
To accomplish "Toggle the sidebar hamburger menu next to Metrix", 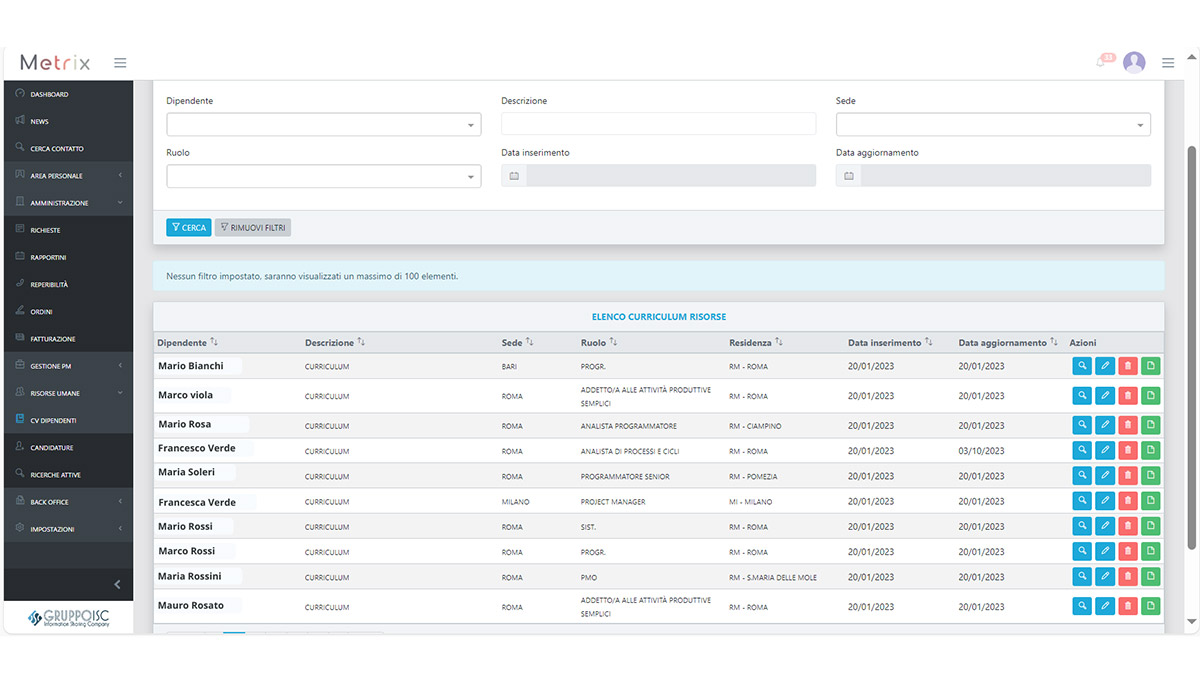I will [120, 63].
